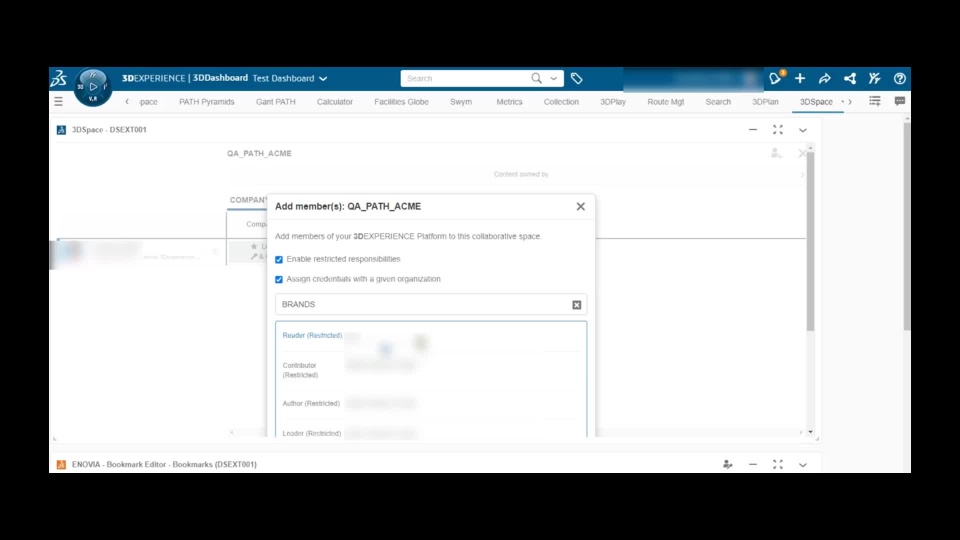This screenshot has width=960, height=540.
Task: Click into the top Search field
Action: [x=465, y=78]
